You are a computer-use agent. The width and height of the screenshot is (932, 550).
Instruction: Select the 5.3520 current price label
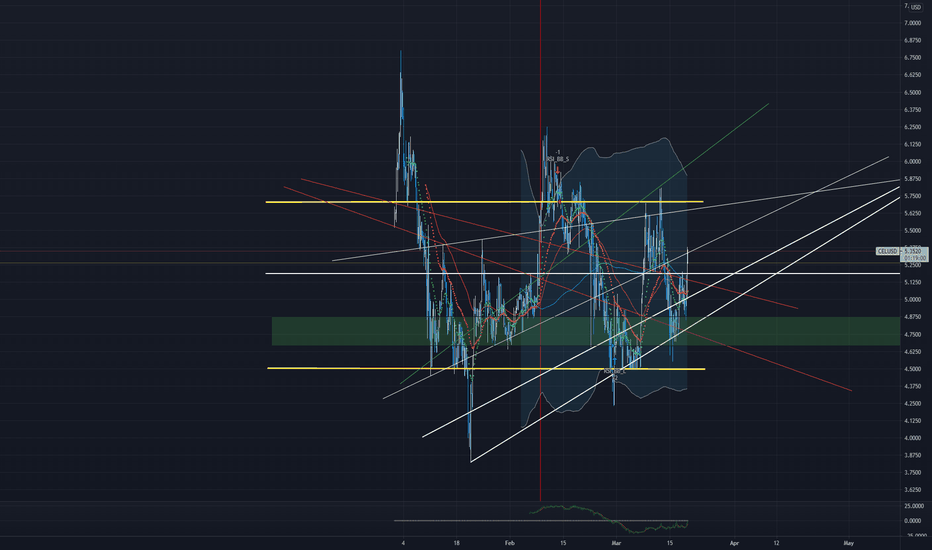pyautogui.click(x=915, y=252)
